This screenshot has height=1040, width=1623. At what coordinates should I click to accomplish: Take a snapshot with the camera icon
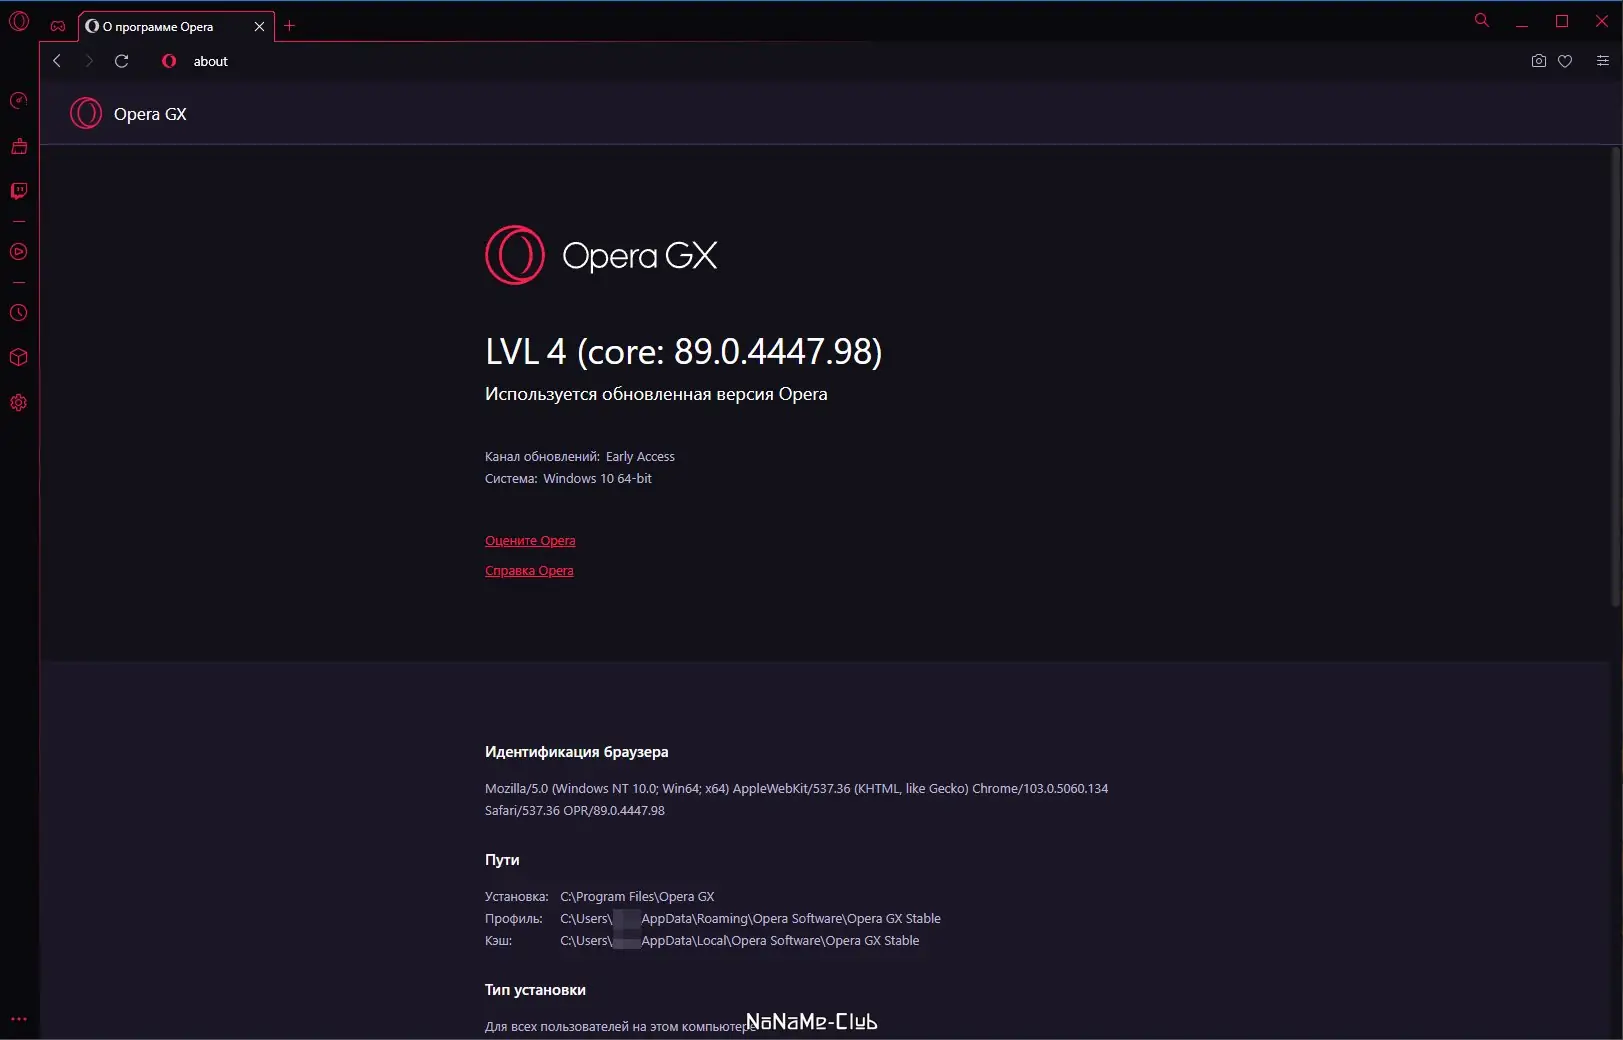(1539, 61)
